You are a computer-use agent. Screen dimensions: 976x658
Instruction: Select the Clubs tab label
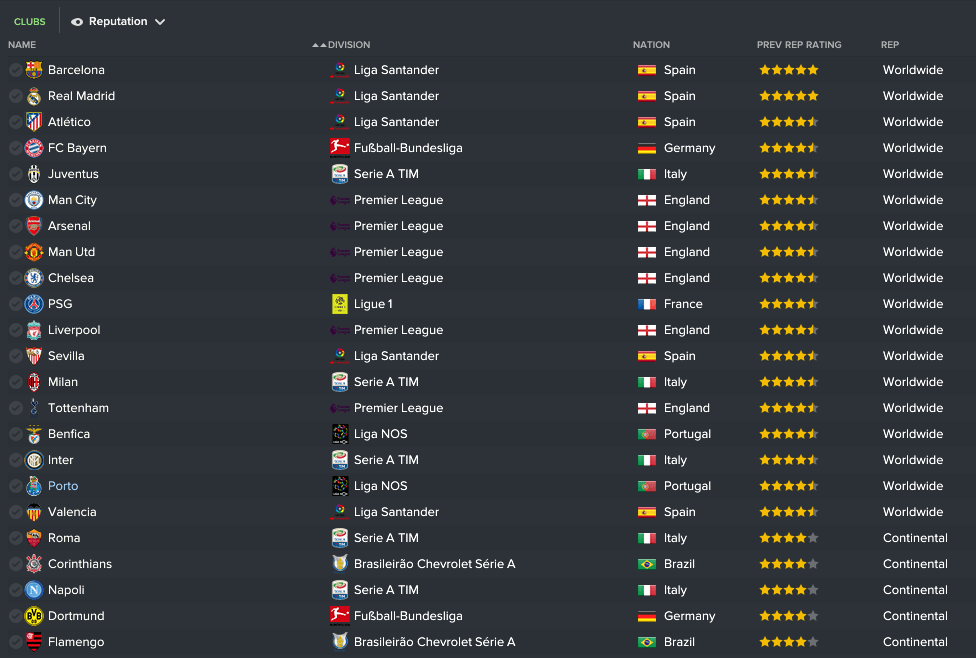[x=30, y=22]
